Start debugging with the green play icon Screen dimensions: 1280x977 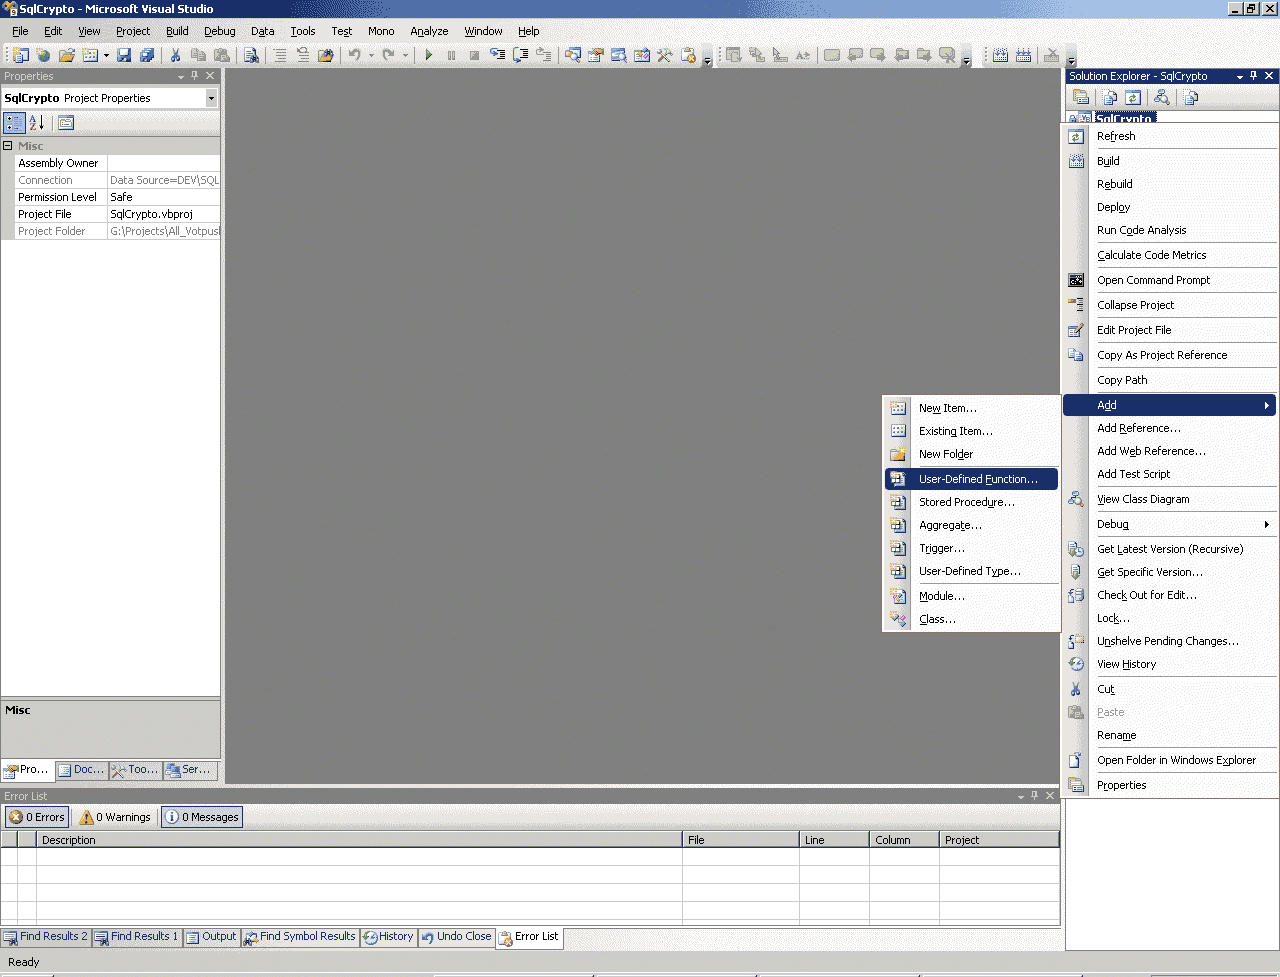click(x=429, y=56)
